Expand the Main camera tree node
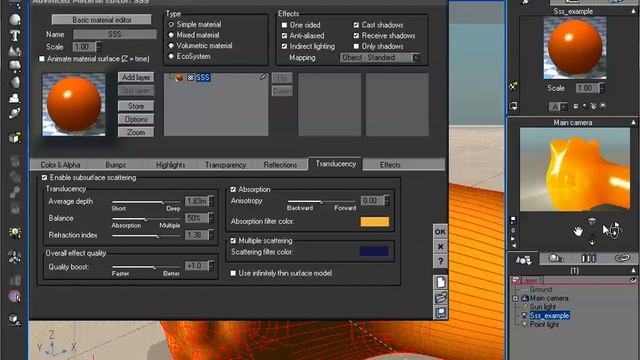 (x=516, y=298)
